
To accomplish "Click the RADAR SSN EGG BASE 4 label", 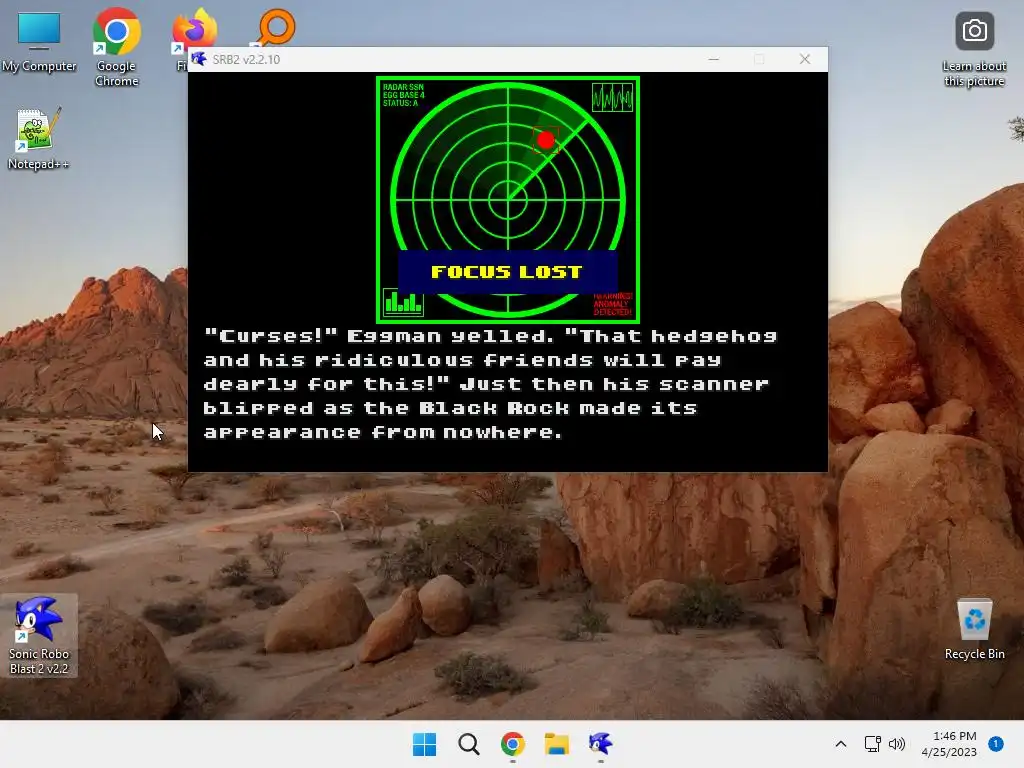I will [x=404, y=95].
